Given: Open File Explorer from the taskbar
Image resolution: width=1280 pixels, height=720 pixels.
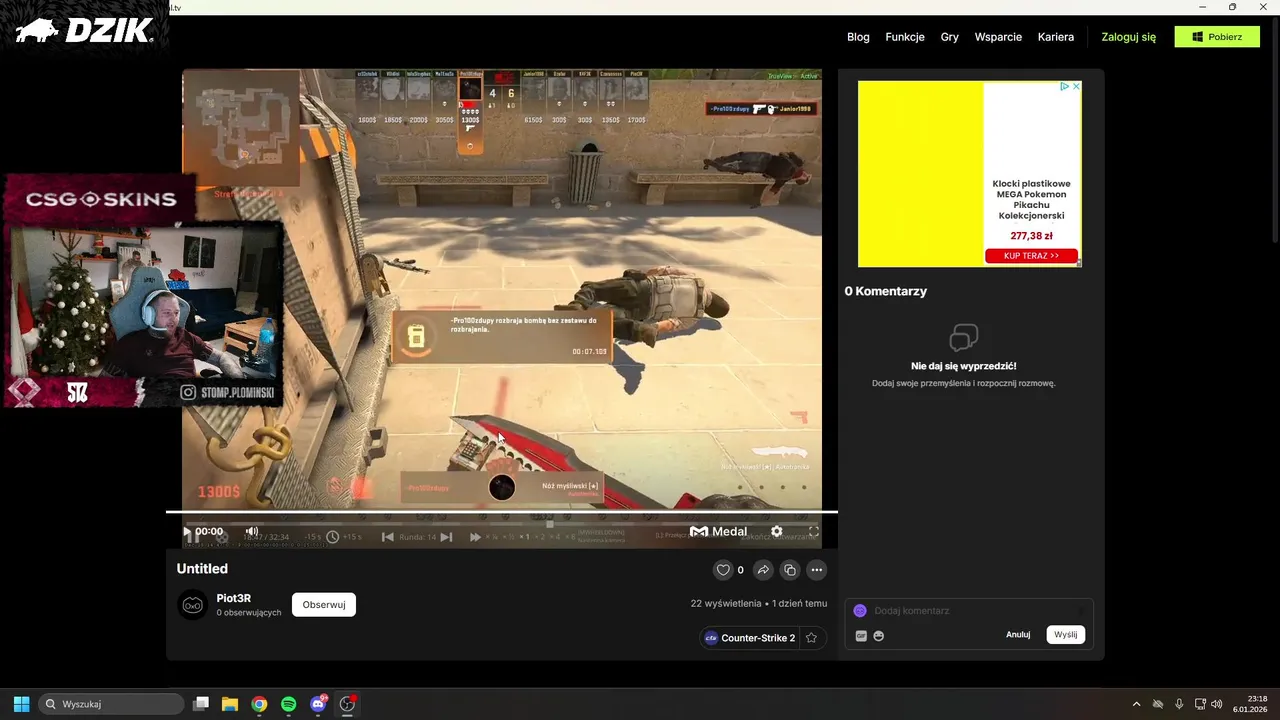Looking at the screenshot, I should pos(230,704).
